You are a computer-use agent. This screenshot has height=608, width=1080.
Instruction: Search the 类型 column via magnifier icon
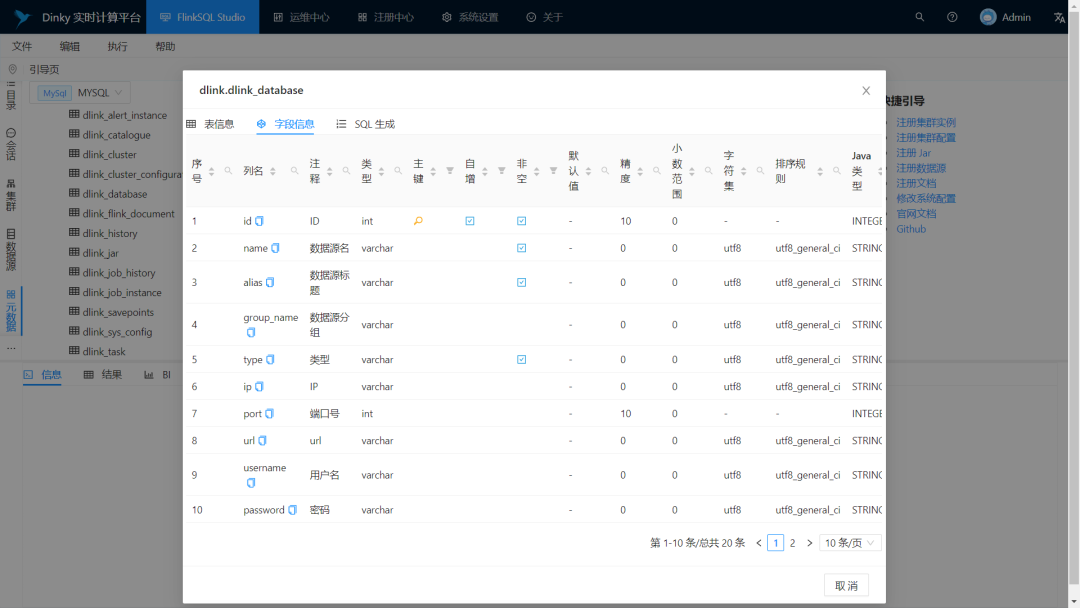pos(398,171)
